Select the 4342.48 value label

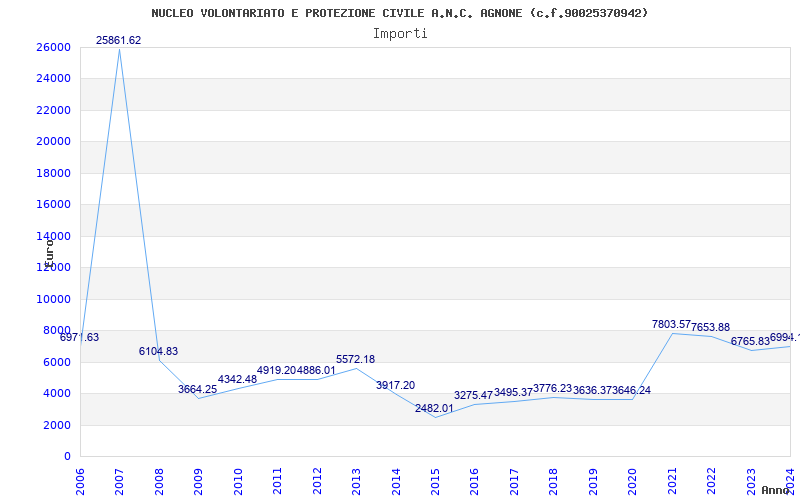237,379
